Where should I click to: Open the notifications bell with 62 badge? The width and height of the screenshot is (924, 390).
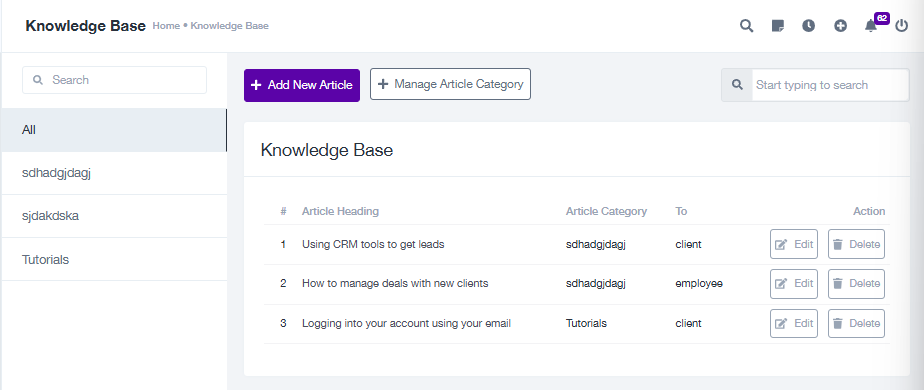pos(871,26)
